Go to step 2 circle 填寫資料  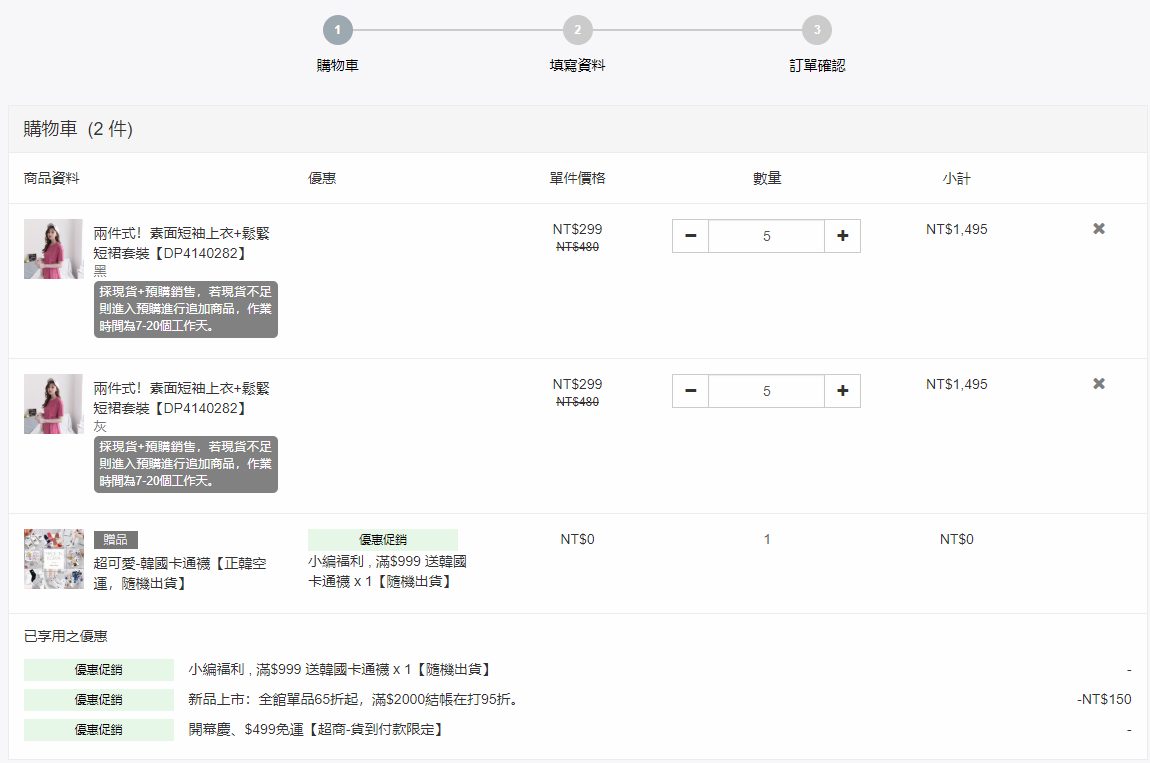click(577, 30)
